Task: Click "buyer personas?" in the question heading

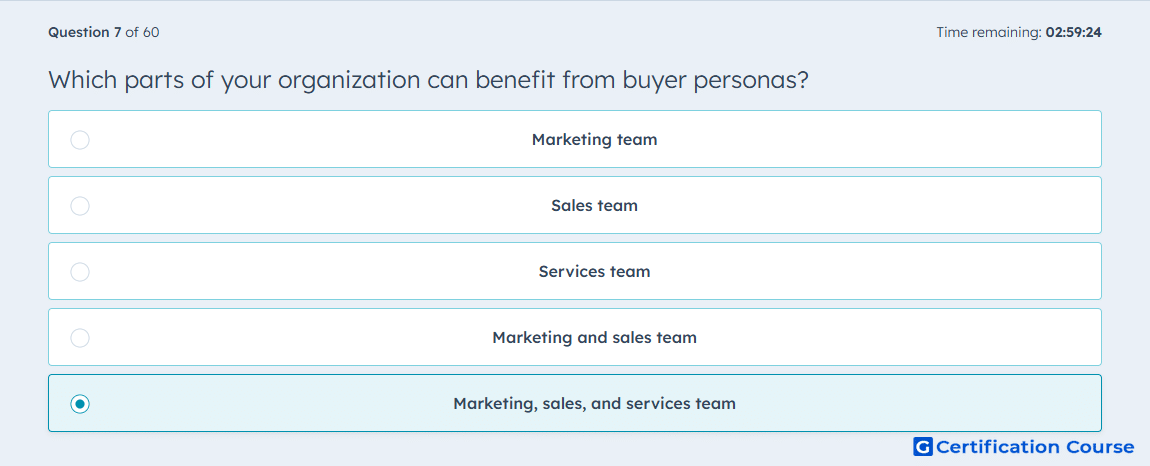Action: click(716, 81)
